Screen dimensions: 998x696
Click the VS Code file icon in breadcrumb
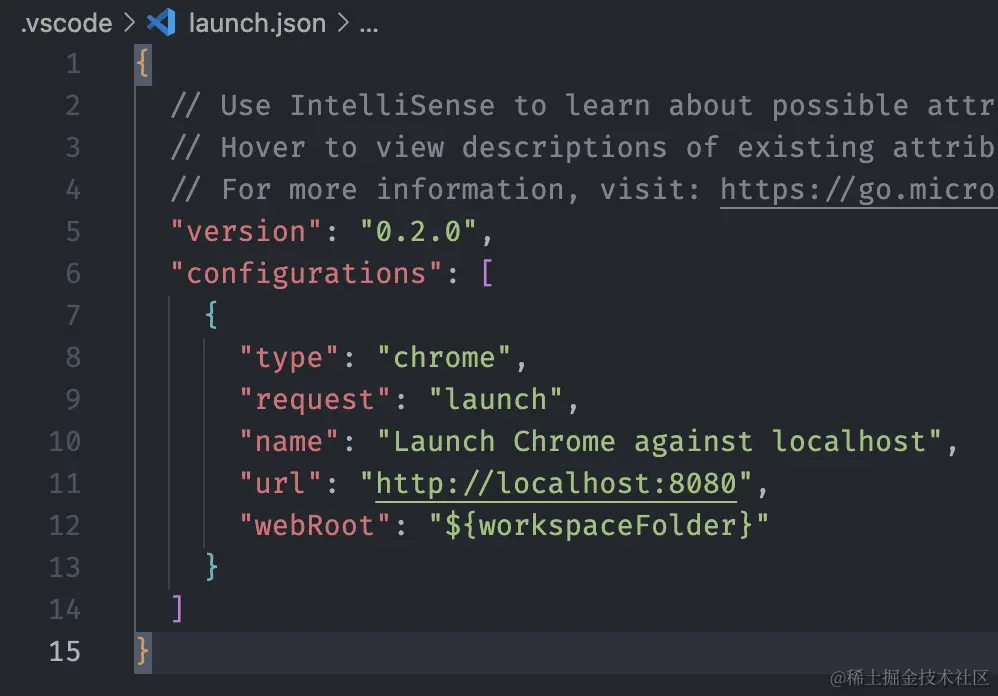click(162, 23)
